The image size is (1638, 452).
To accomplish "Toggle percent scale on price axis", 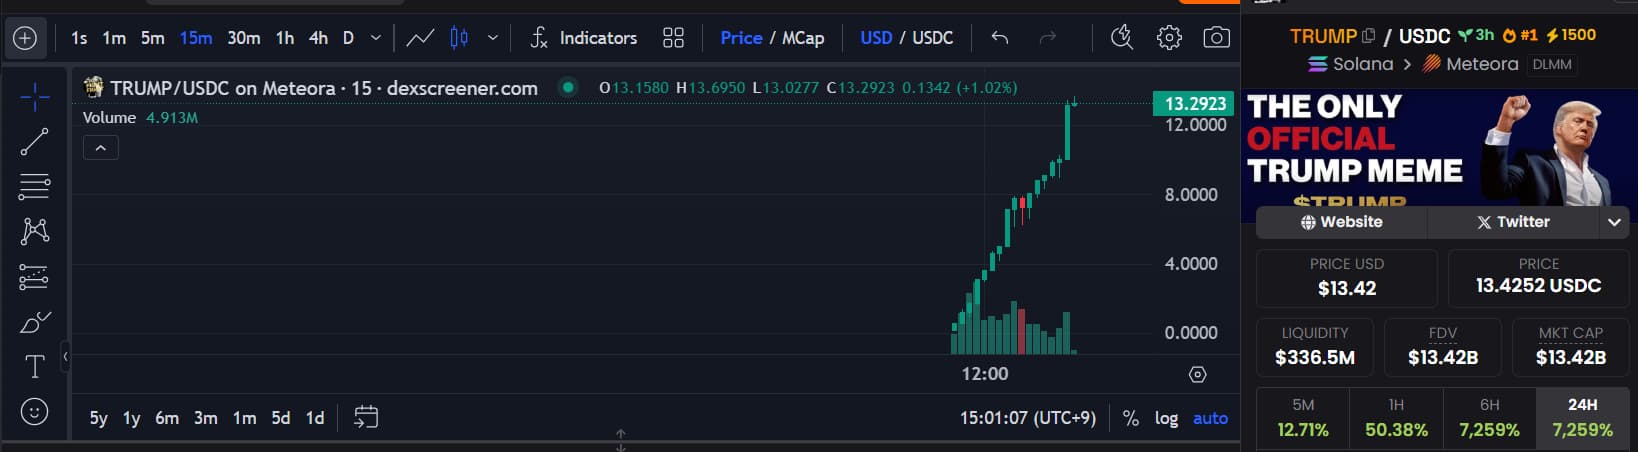I will (1130, 418).
